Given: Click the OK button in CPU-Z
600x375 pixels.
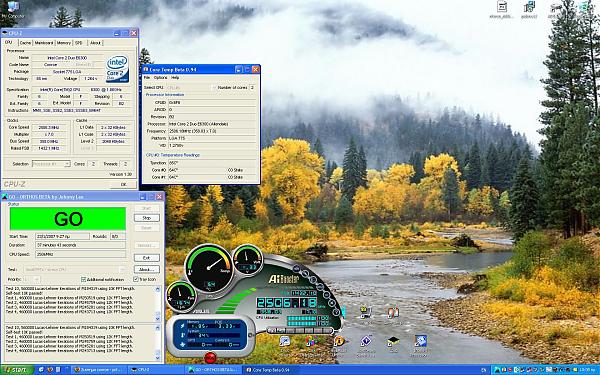Looking at the screenshot, I should pyautogui.click(x=123, y=184).
